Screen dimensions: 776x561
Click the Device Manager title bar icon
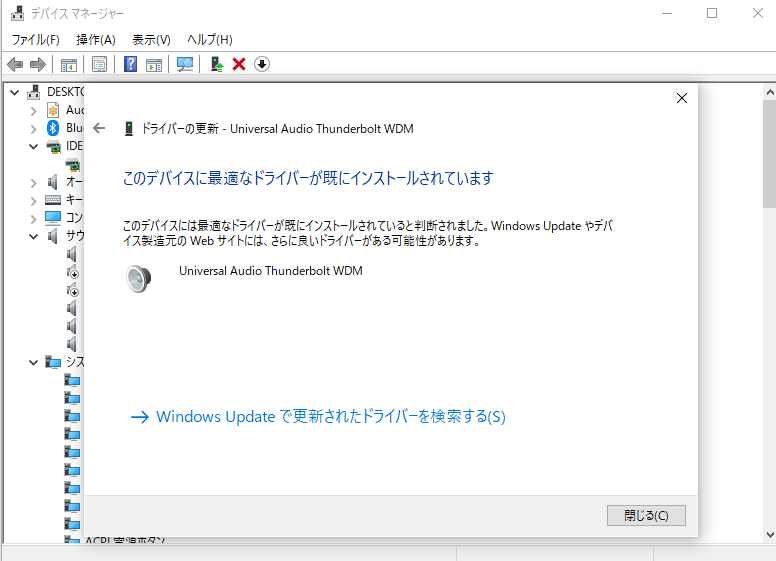(17, 13)
